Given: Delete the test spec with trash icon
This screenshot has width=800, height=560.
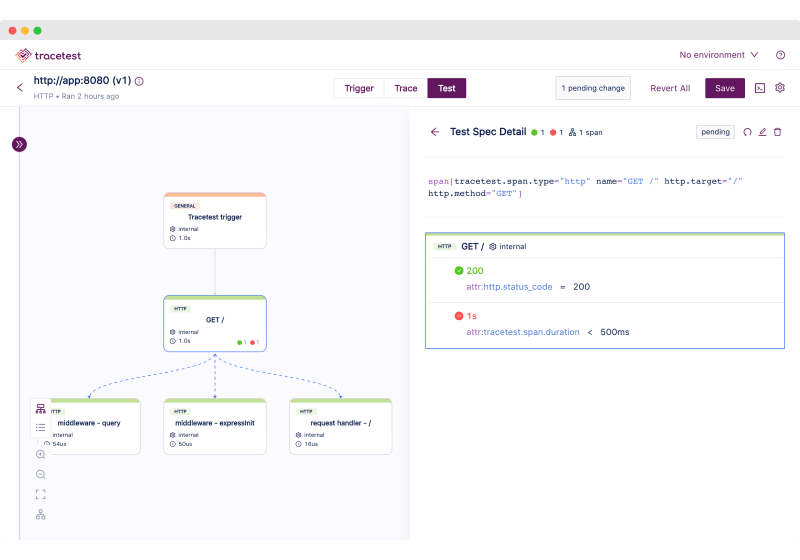Looking at the screenshot, I should click(778, 132).
